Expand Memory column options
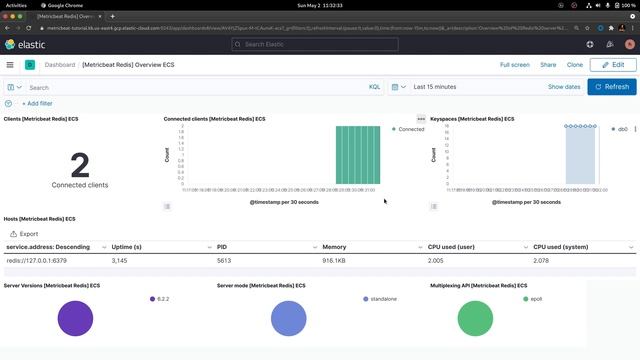Viewport: 640px width, 360px height. 420,247
